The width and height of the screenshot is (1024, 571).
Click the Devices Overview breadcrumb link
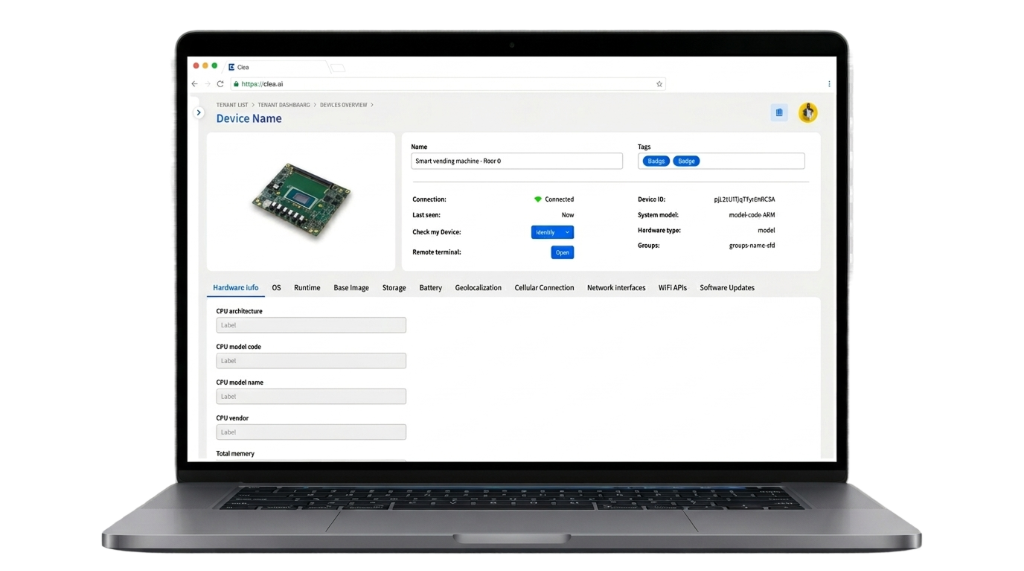coord(343,104)
